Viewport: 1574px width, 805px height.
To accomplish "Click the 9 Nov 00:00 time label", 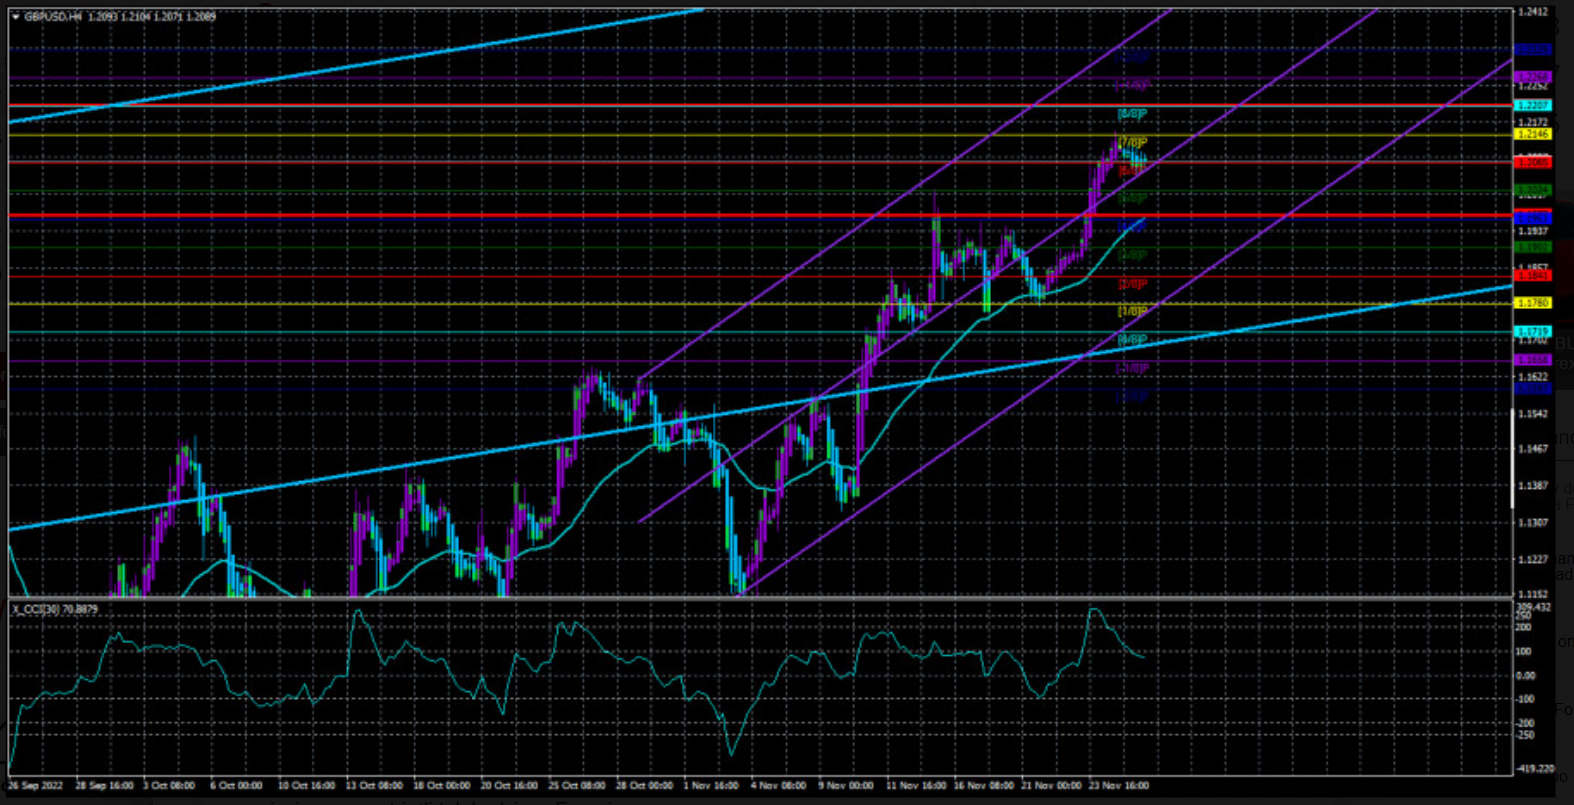I will pyautogui.click(x=846, y=786).
